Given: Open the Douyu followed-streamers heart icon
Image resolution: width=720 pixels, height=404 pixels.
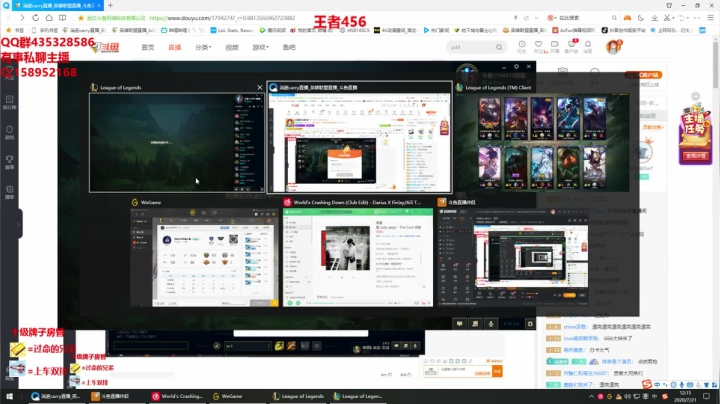Looking at the screenshot, I should (x=539, y=46).
